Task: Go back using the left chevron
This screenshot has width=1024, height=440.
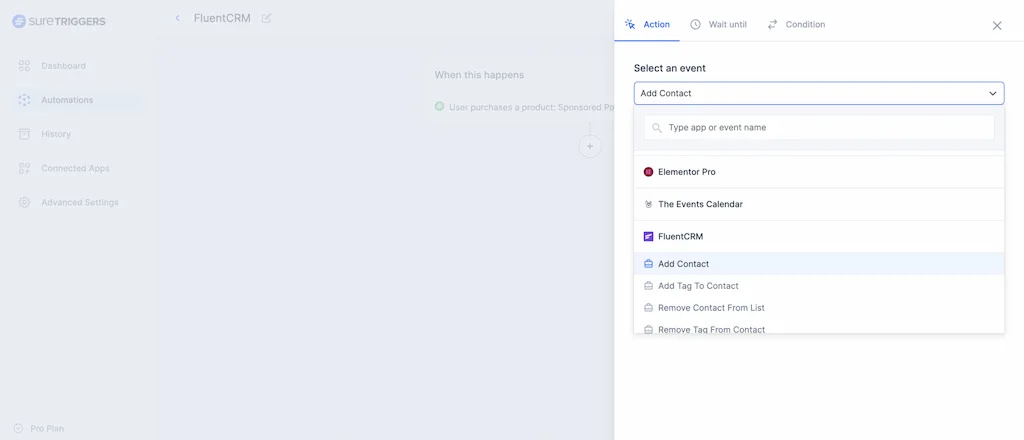Action: (177, 18)
